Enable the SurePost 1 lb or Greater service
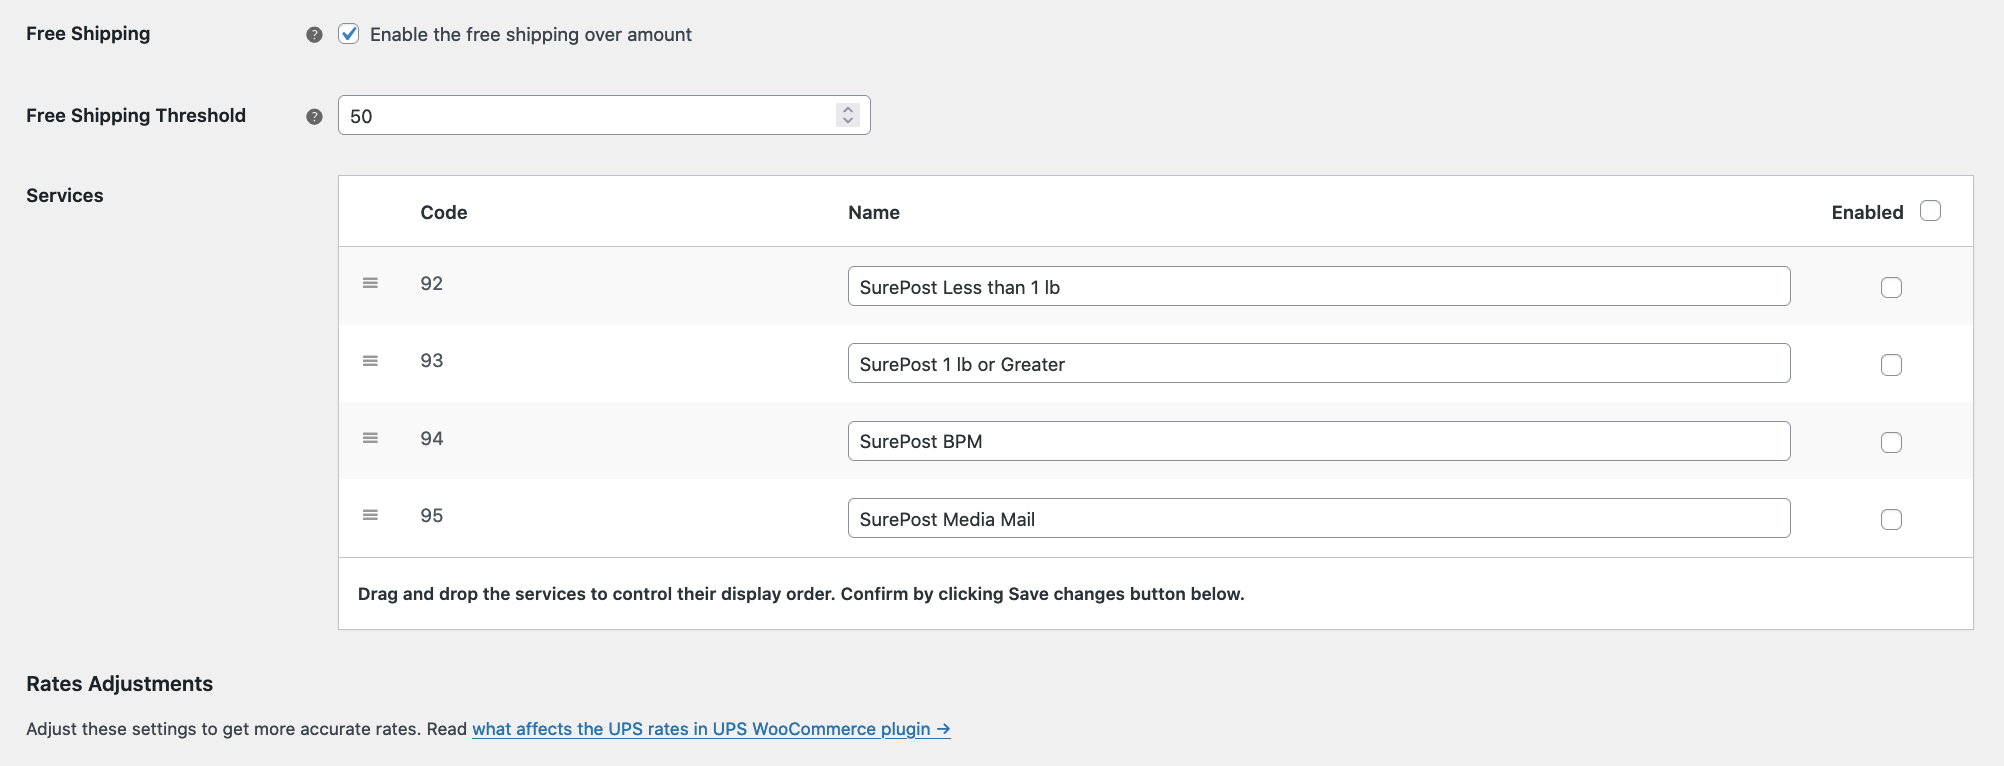This screenshot has height=766, width=2004. click(1891, 365)
